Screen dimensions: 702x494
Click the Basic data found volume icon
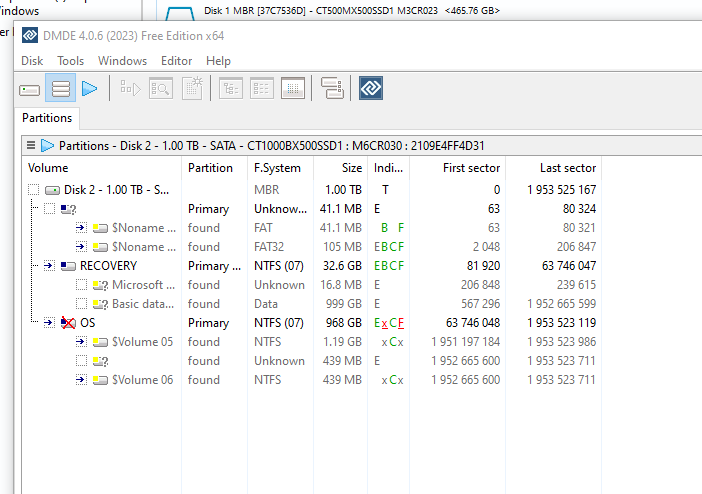(100, 304)
